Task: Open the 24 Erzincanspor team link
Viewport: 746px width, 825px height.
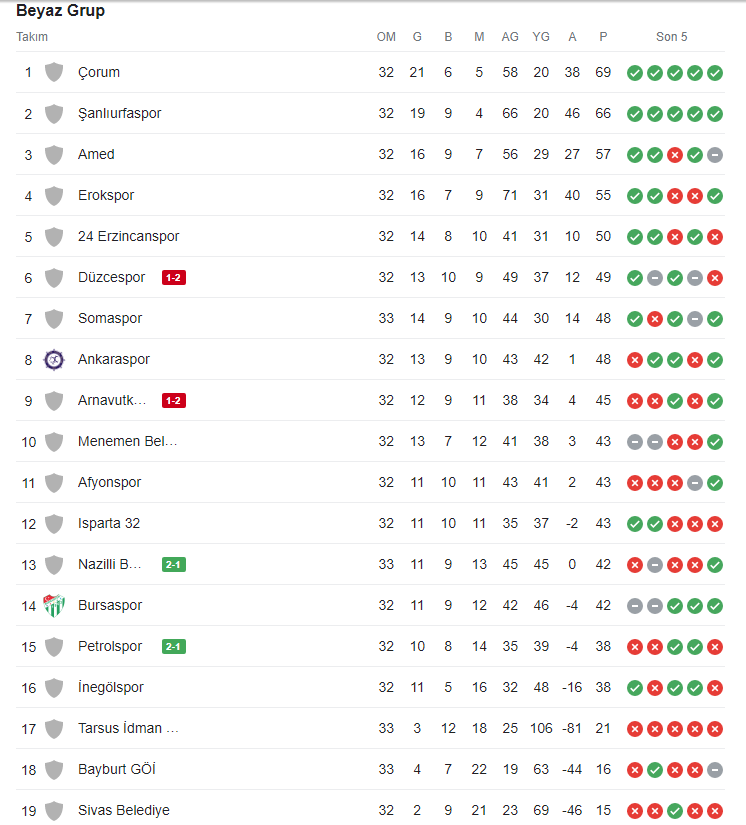Action: [129, 237]
